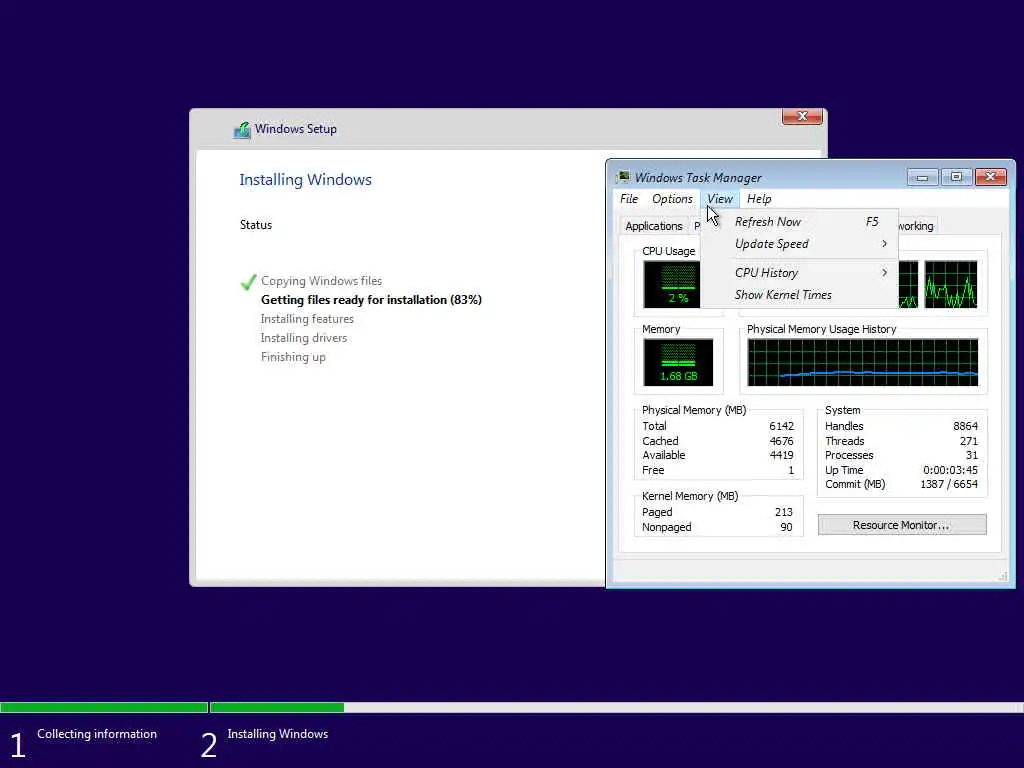The image size is (1024, 768).
Task: Click the 'Installing features' status line
Action: tap(307, 319)
